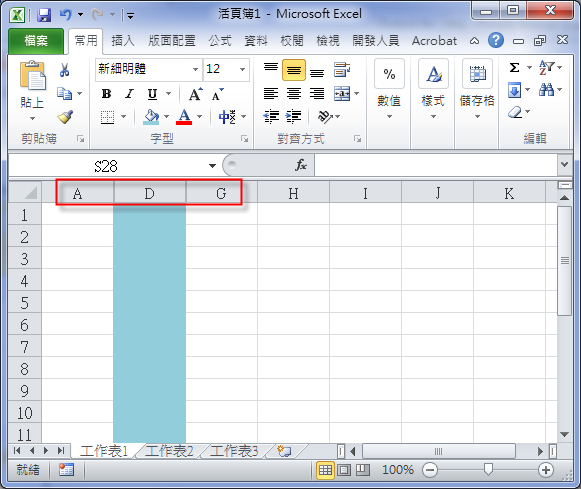The width and height of the screenshot is (581, 489).
Task: Click the Paste clipboard icon
Action: coord(33,76)
